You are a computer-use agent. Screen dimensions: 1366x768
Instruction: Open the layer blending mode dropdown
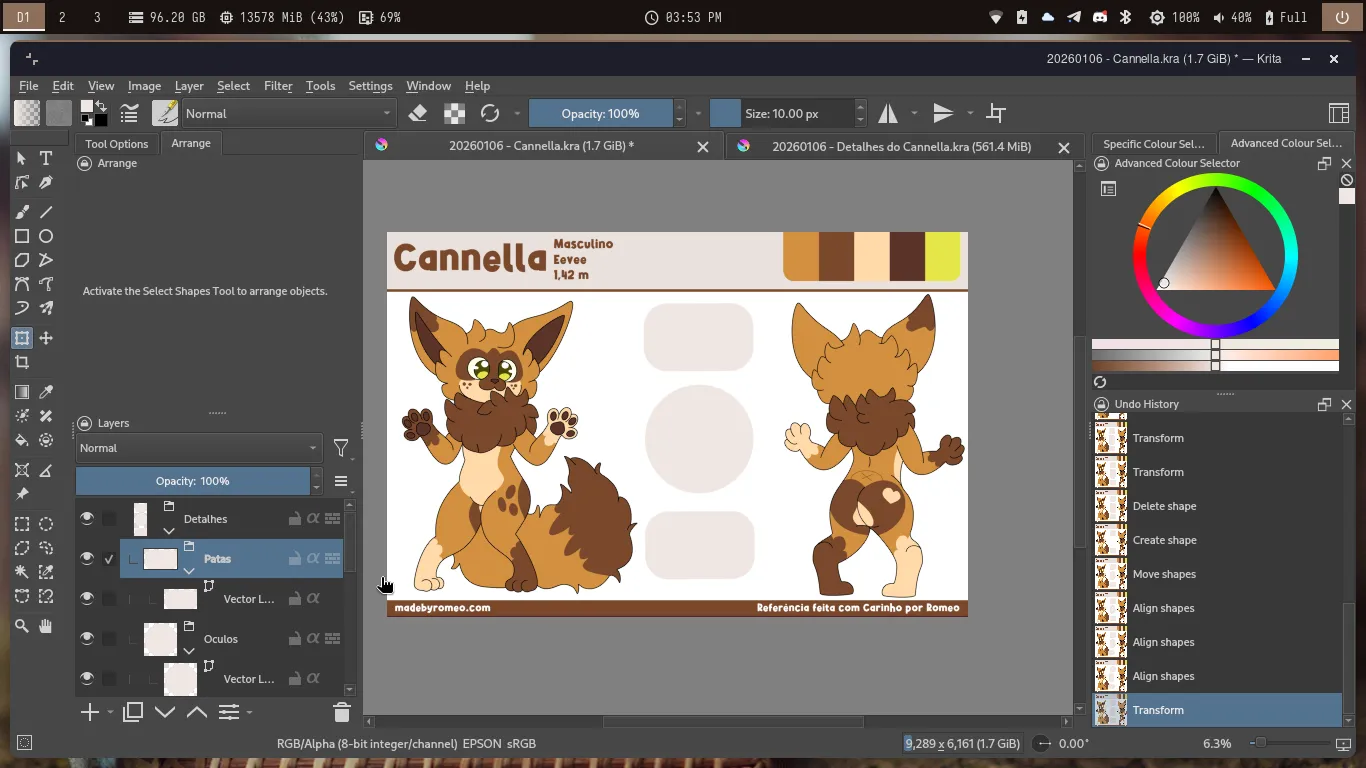tap(199, 448)
